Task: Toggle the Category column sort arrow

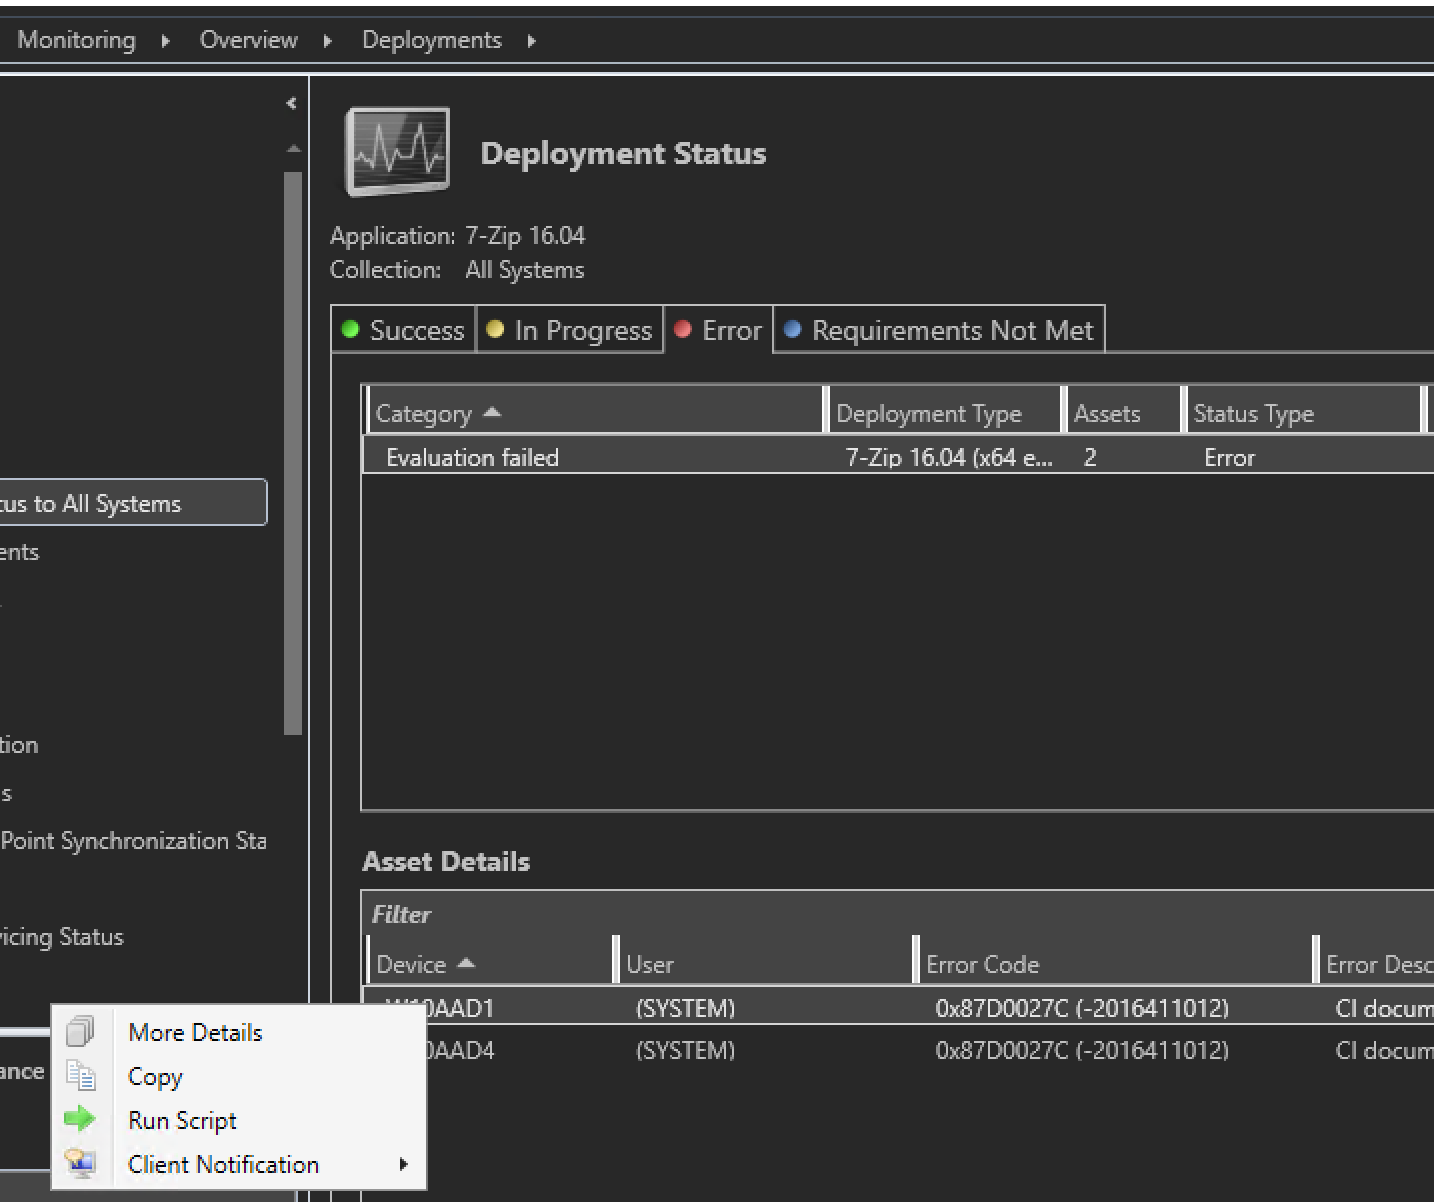Action: (x=491, y=411)
